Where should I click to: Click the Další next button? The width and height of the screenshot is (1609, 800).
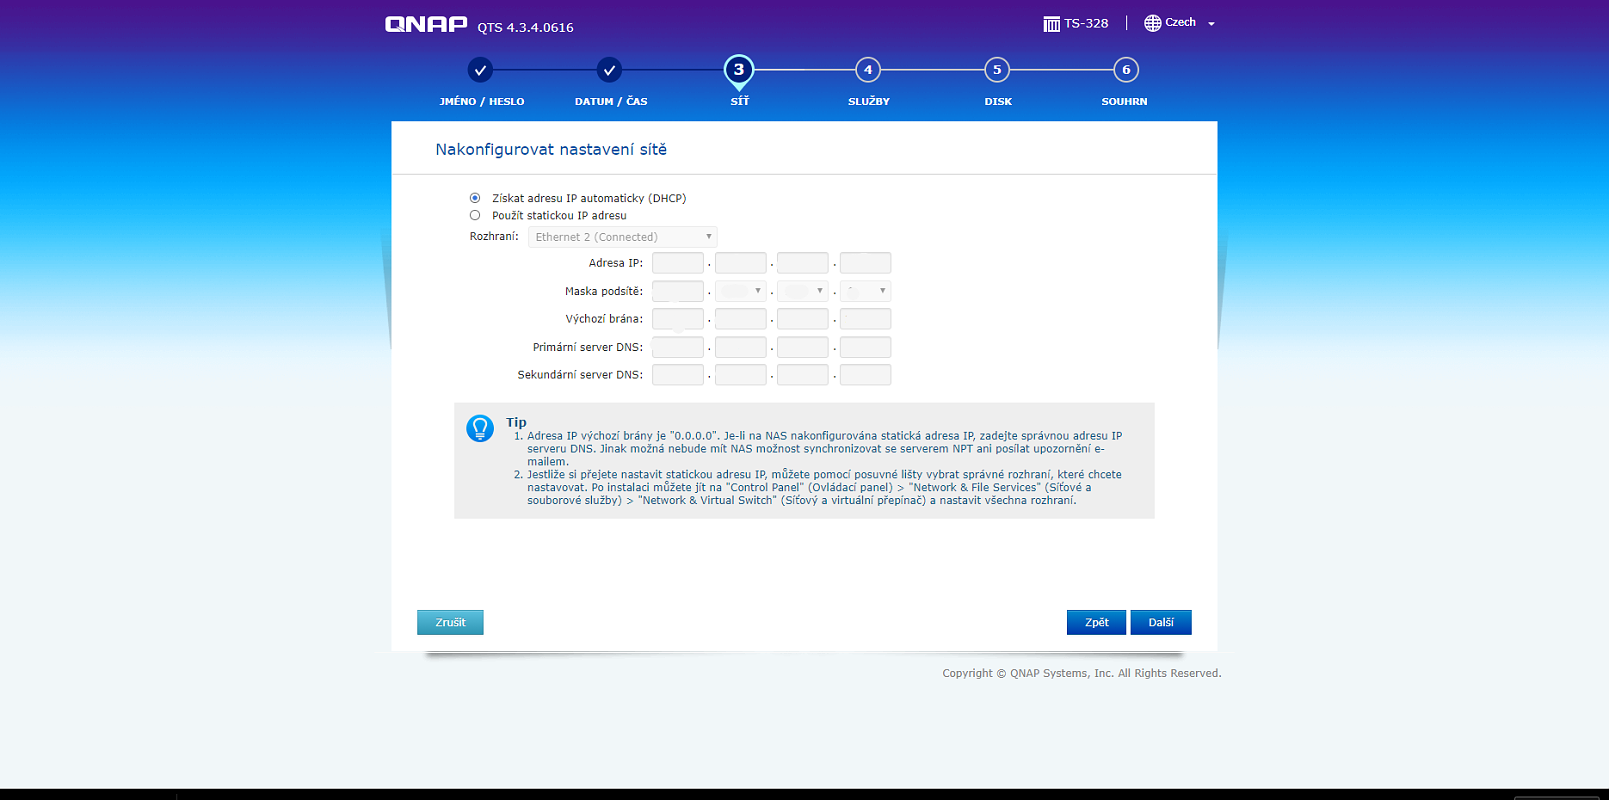pyautogui.click(x=1161, y=622)
